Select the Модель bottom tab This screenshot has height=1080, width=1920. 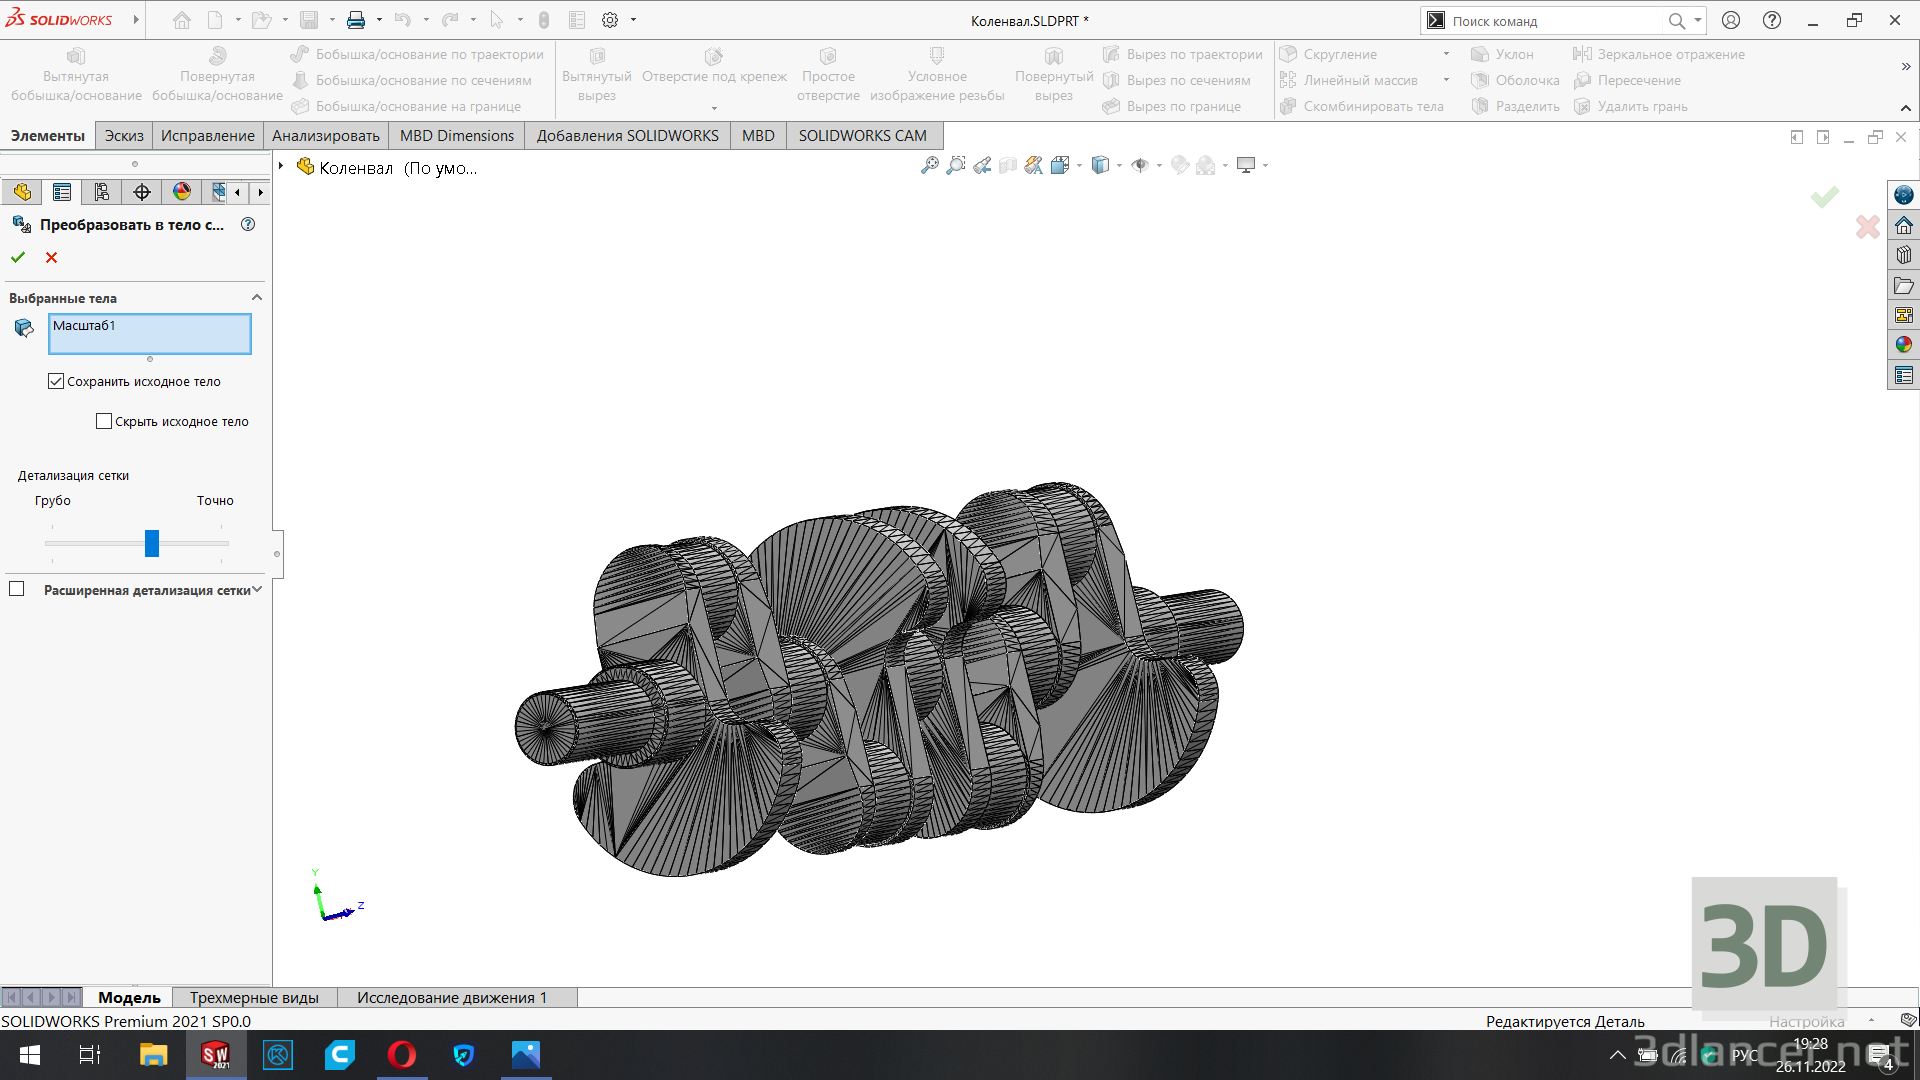point(129,997)
